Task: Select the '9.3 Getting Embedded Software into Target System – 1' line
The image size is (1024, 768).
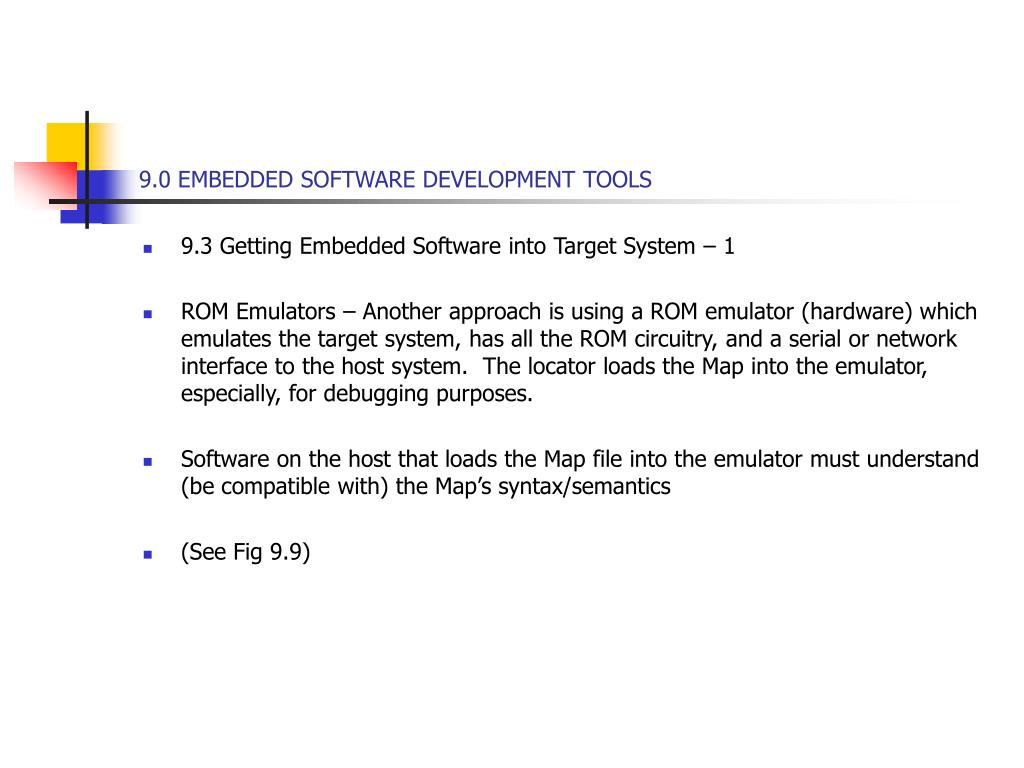Action: pyautogui.click(x=458, y=247)
